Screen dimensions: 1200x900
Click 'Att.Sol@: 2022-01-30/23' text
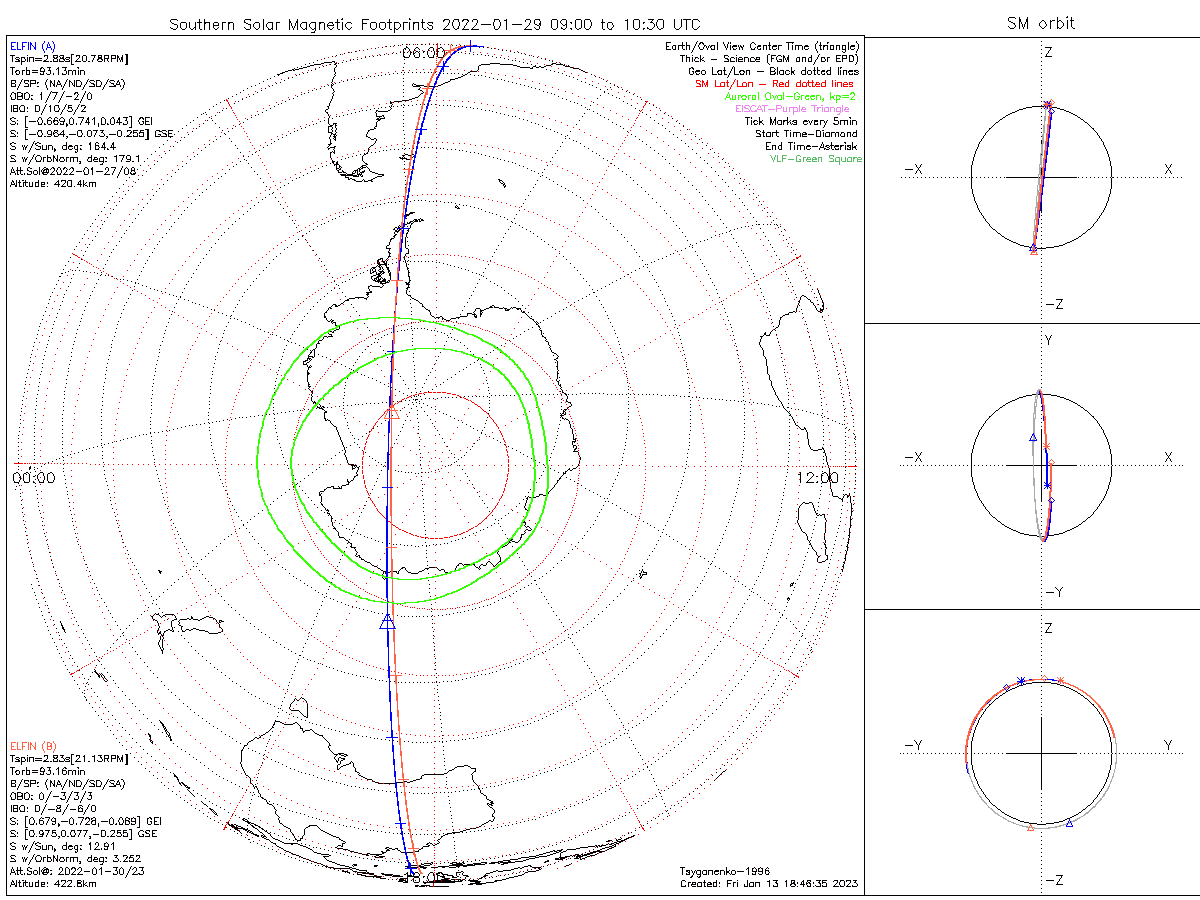pyautogui.click(x=75, y=871)
